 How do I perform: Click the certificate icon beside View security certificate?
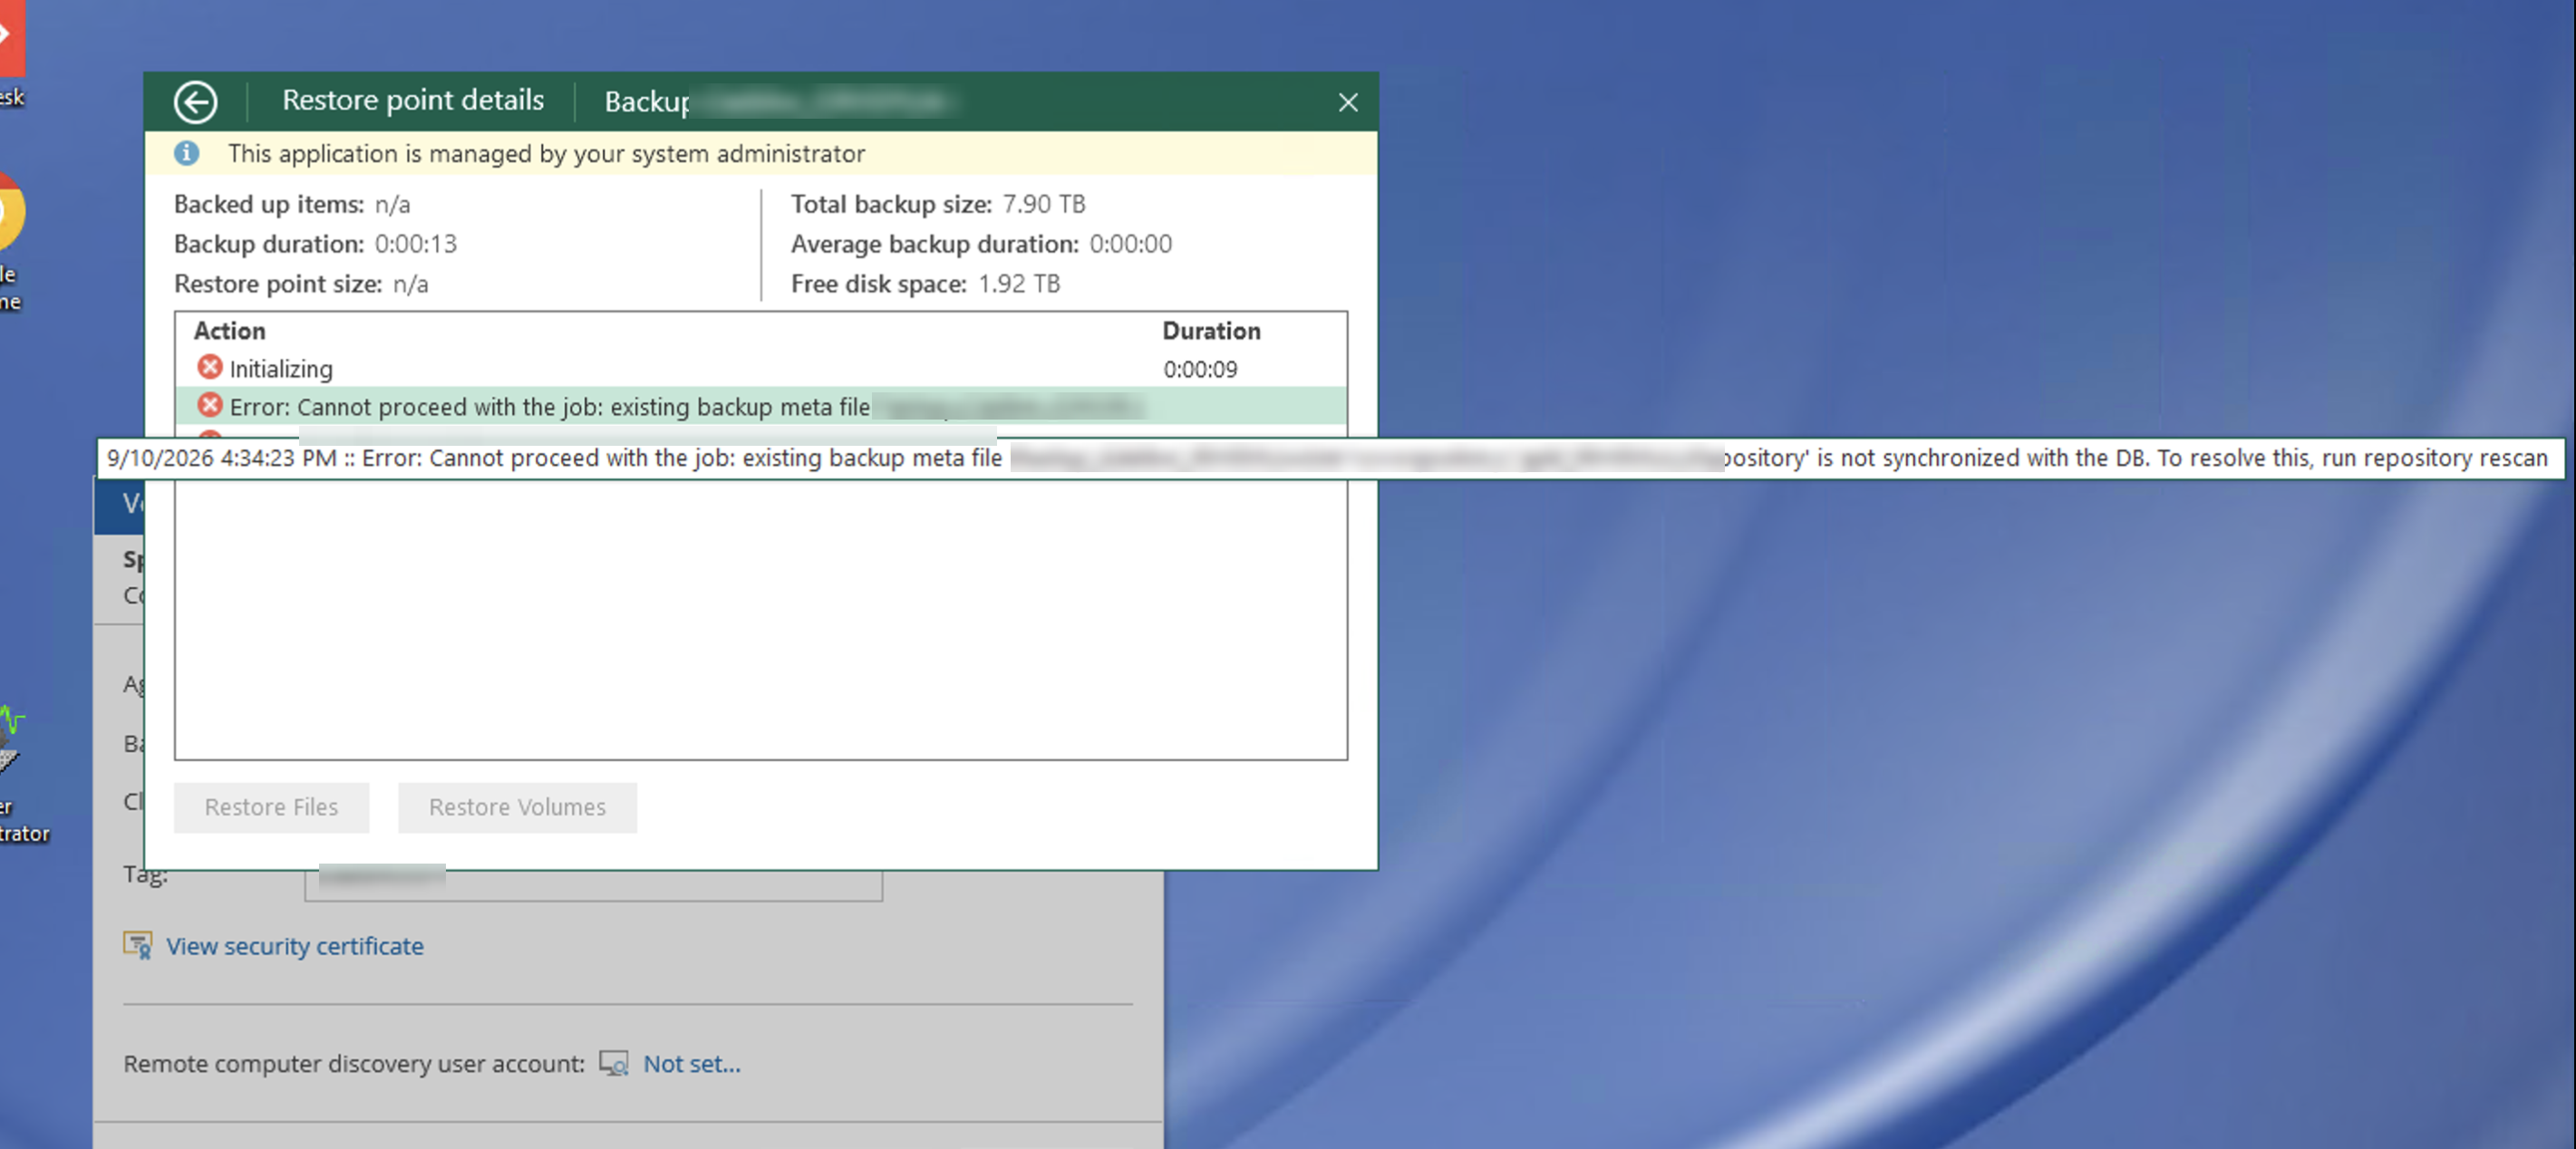138,945
